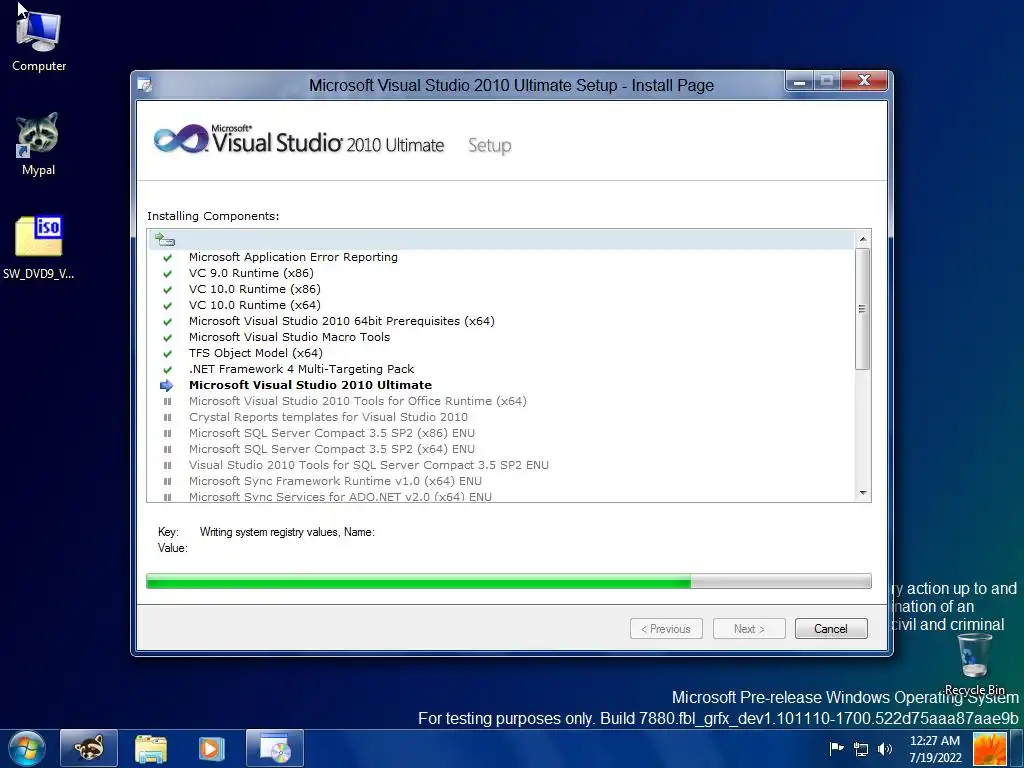Close the Visual Studio setup window
The height and width of the screenshot is (768, 1024).
[864, 81]
